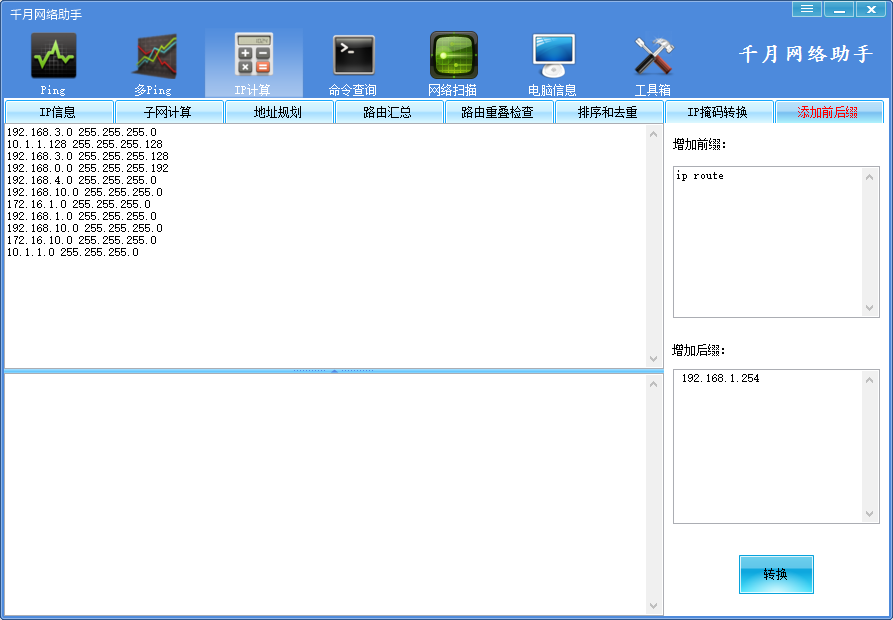
Task: Select the 添加前后缀 tab
Action: 829,112
